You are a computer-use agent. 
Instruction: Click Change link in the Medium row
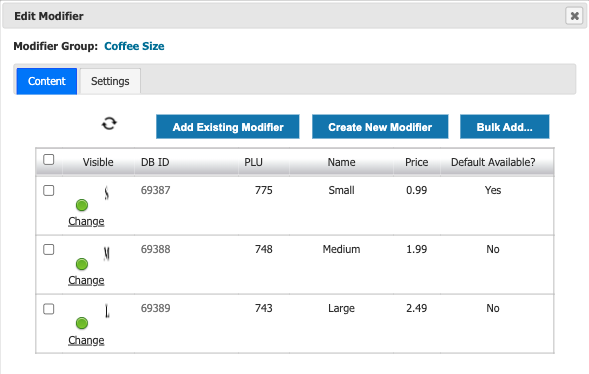86,280
